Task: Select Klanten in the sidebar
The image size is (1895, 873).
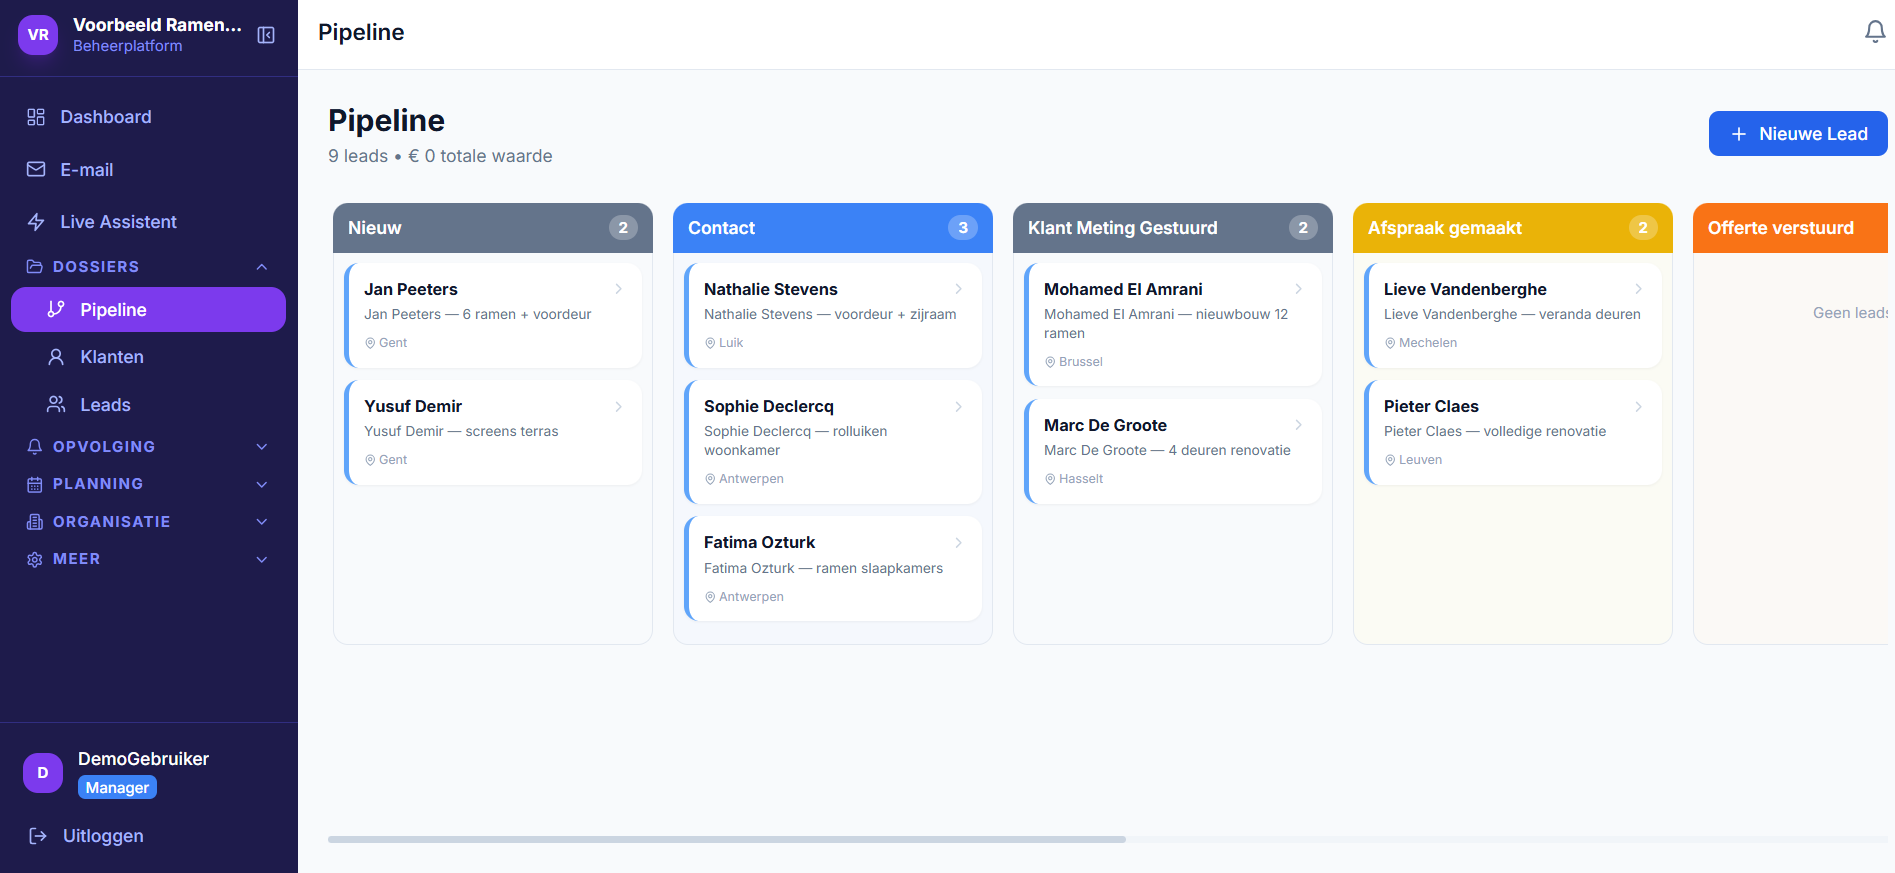Action: [x=148, y=357]
